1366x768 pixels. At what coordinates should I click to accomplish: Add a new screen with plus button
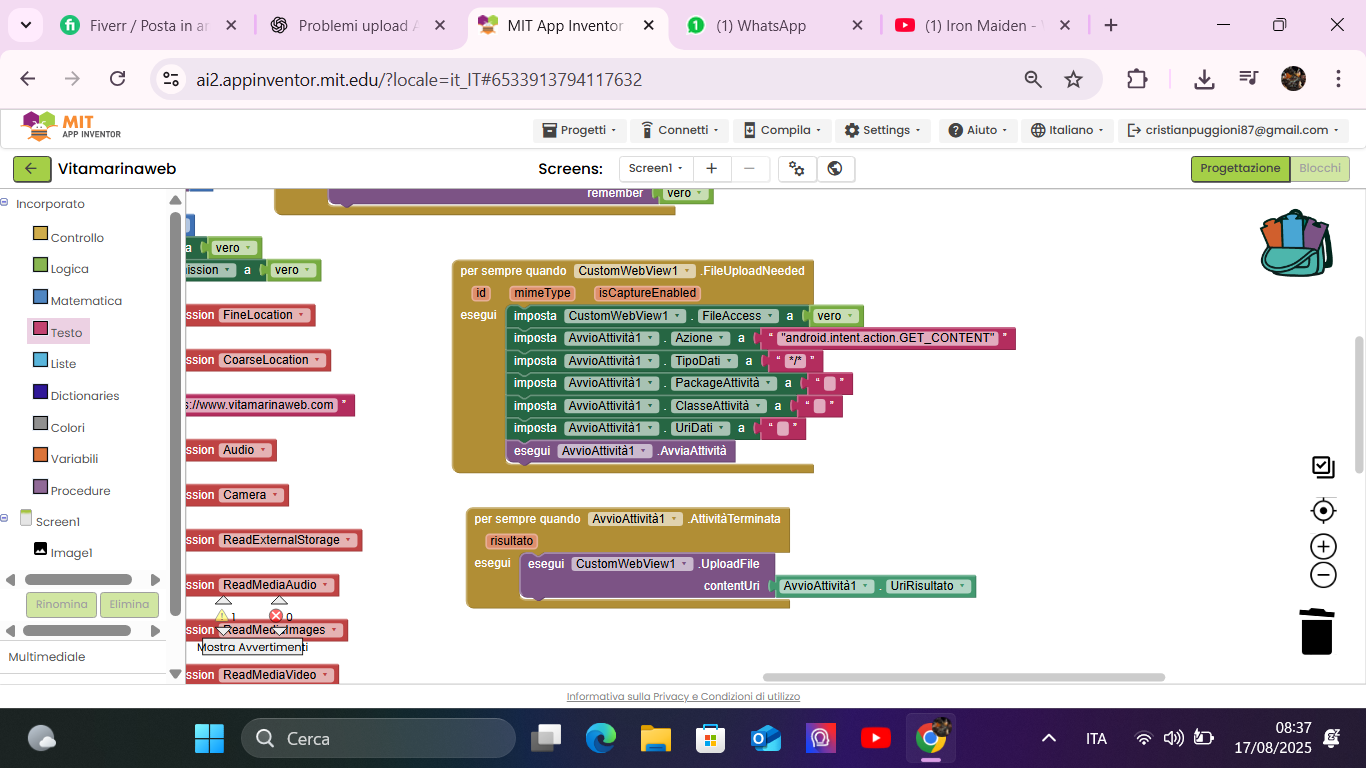(711, 169)
